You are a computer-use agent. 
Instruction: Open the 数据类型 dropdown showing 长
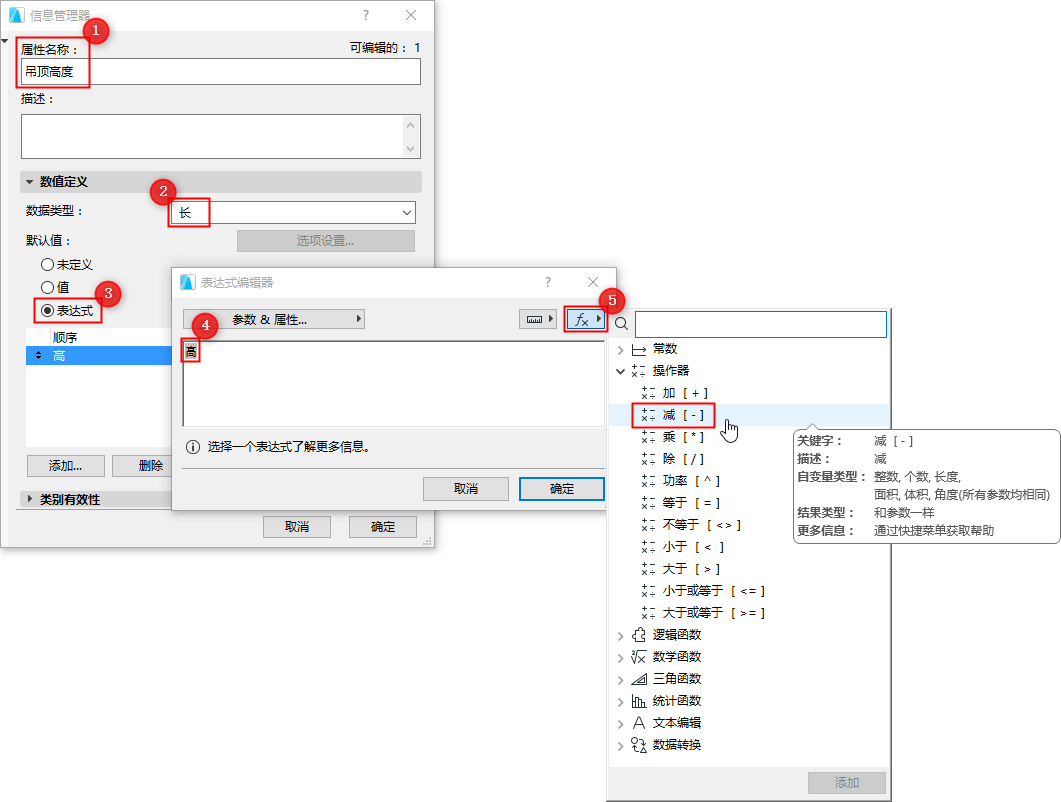coord(407,212)
